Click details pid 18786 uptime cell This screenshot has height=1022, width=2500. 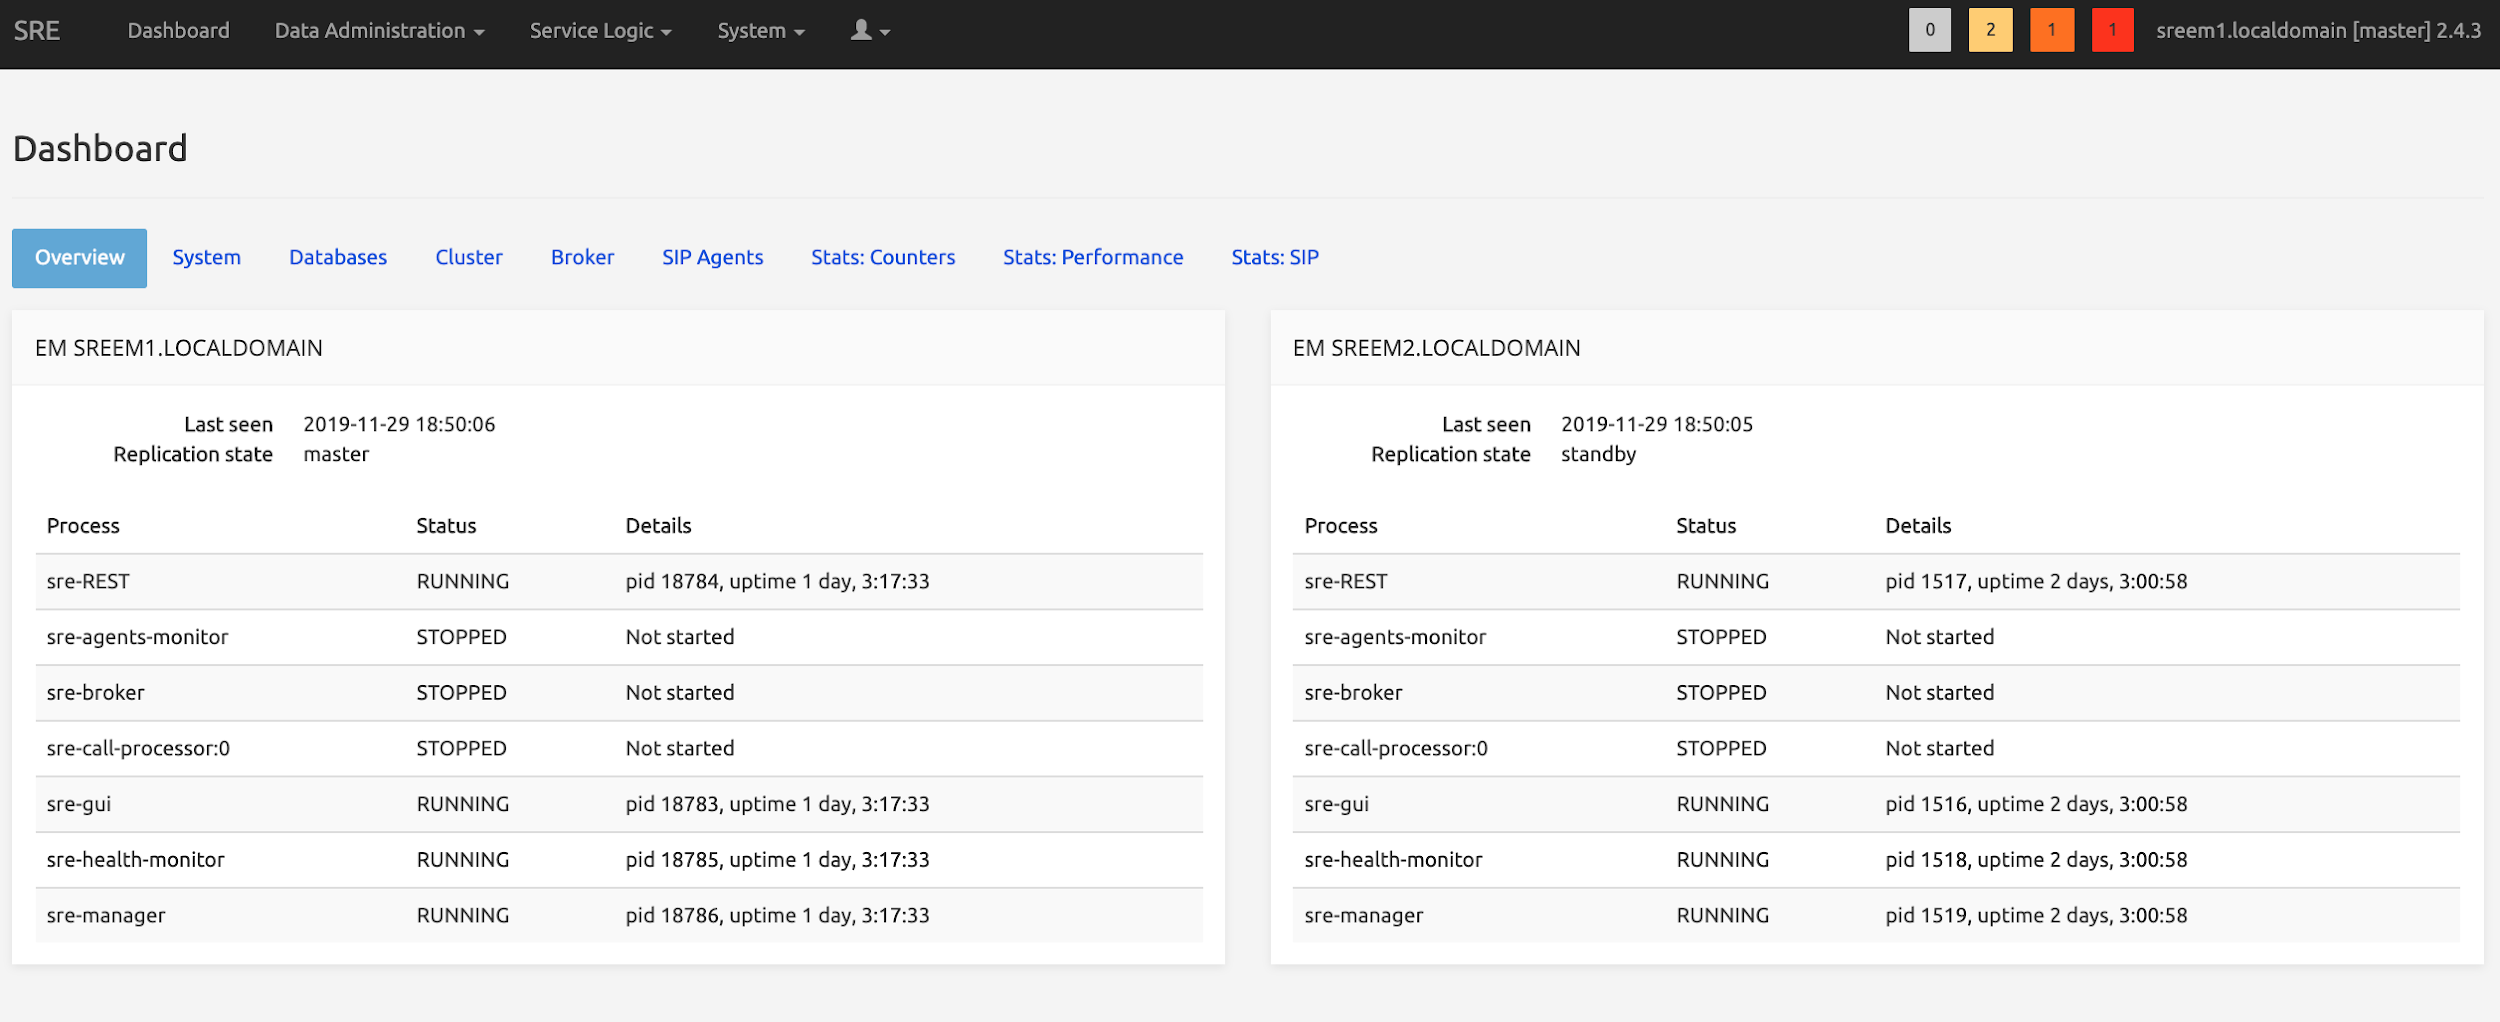tap(777, 915)
